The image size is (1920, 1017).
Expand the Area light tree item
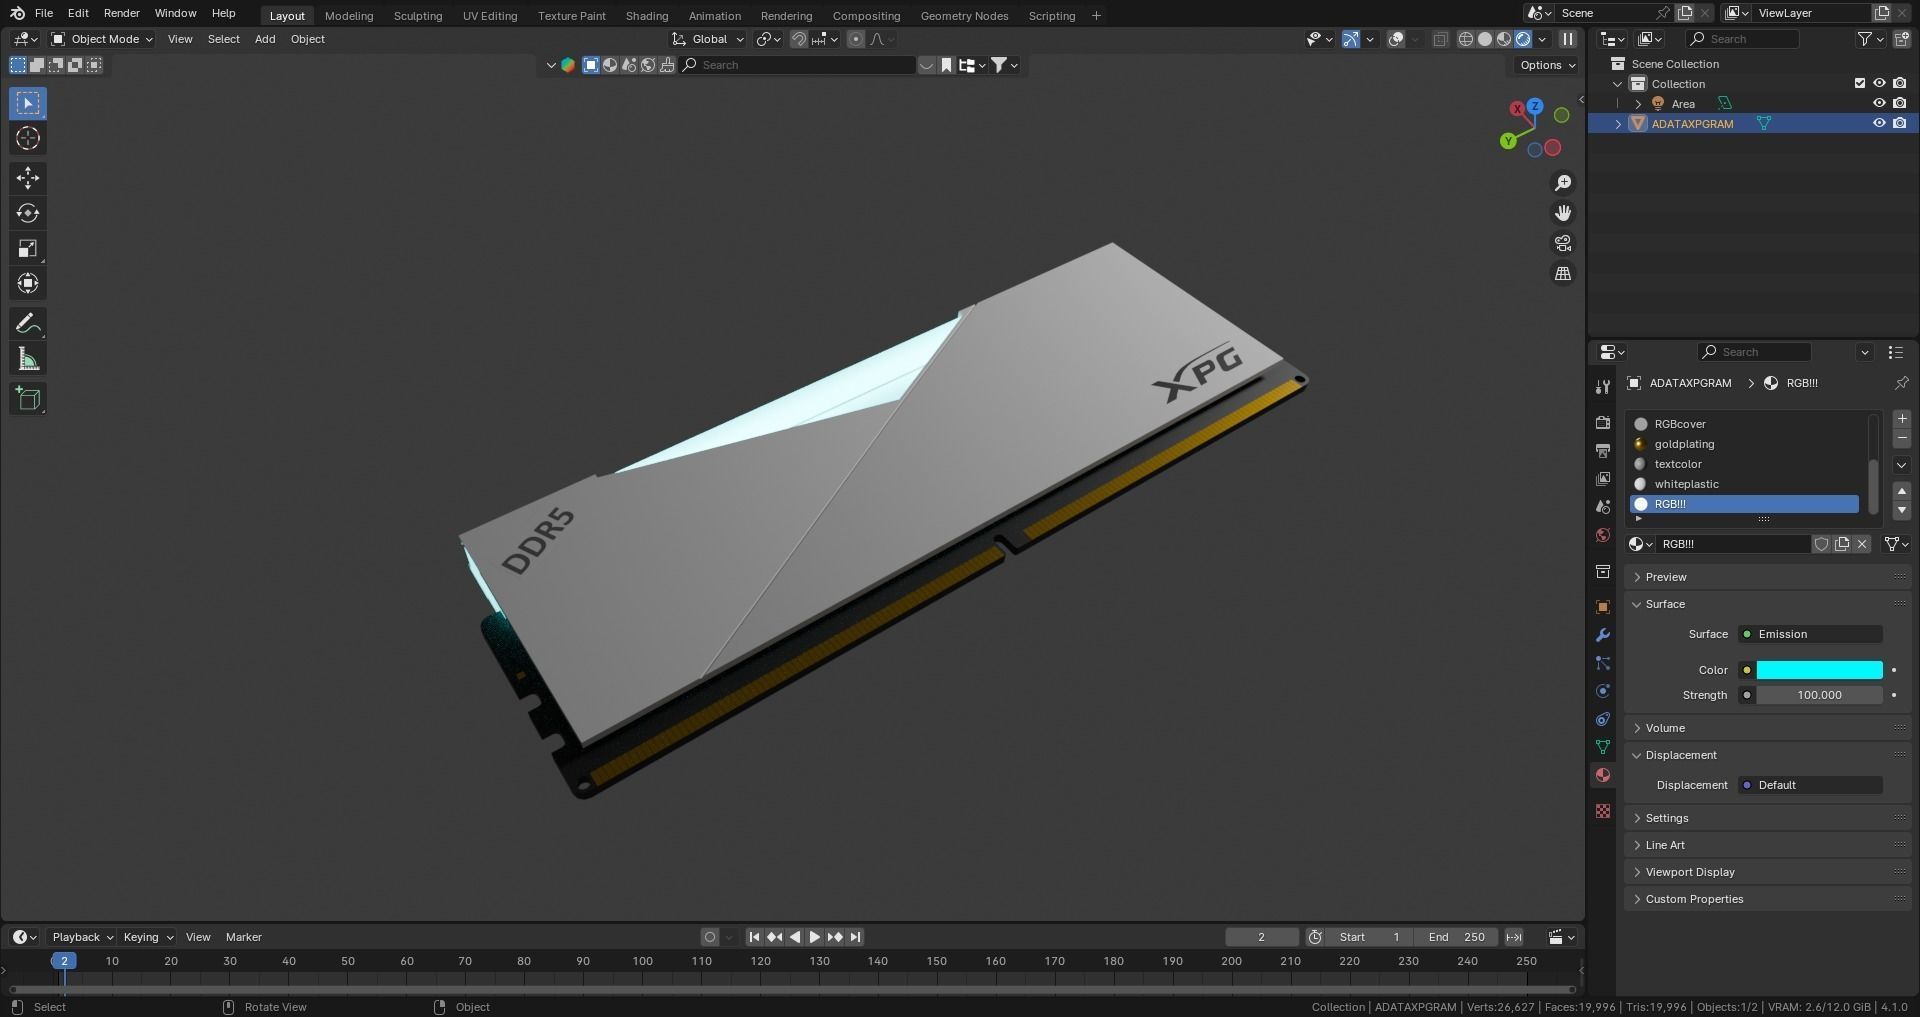[x=1638, y=104]
